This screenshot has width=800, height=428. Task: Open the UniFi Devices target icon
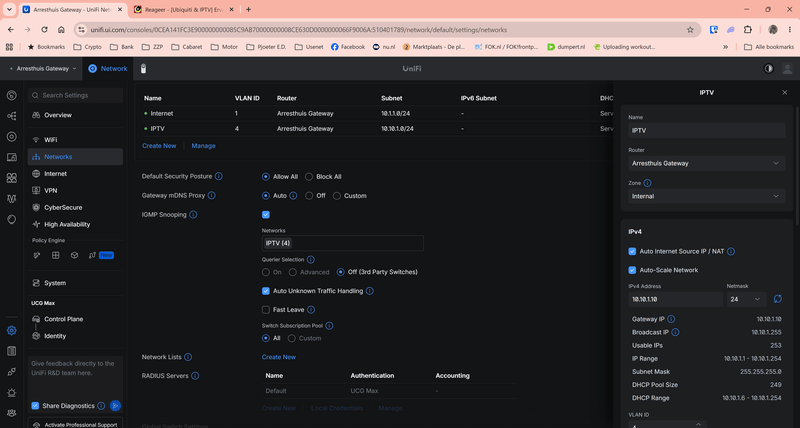(x=11, y=137)
